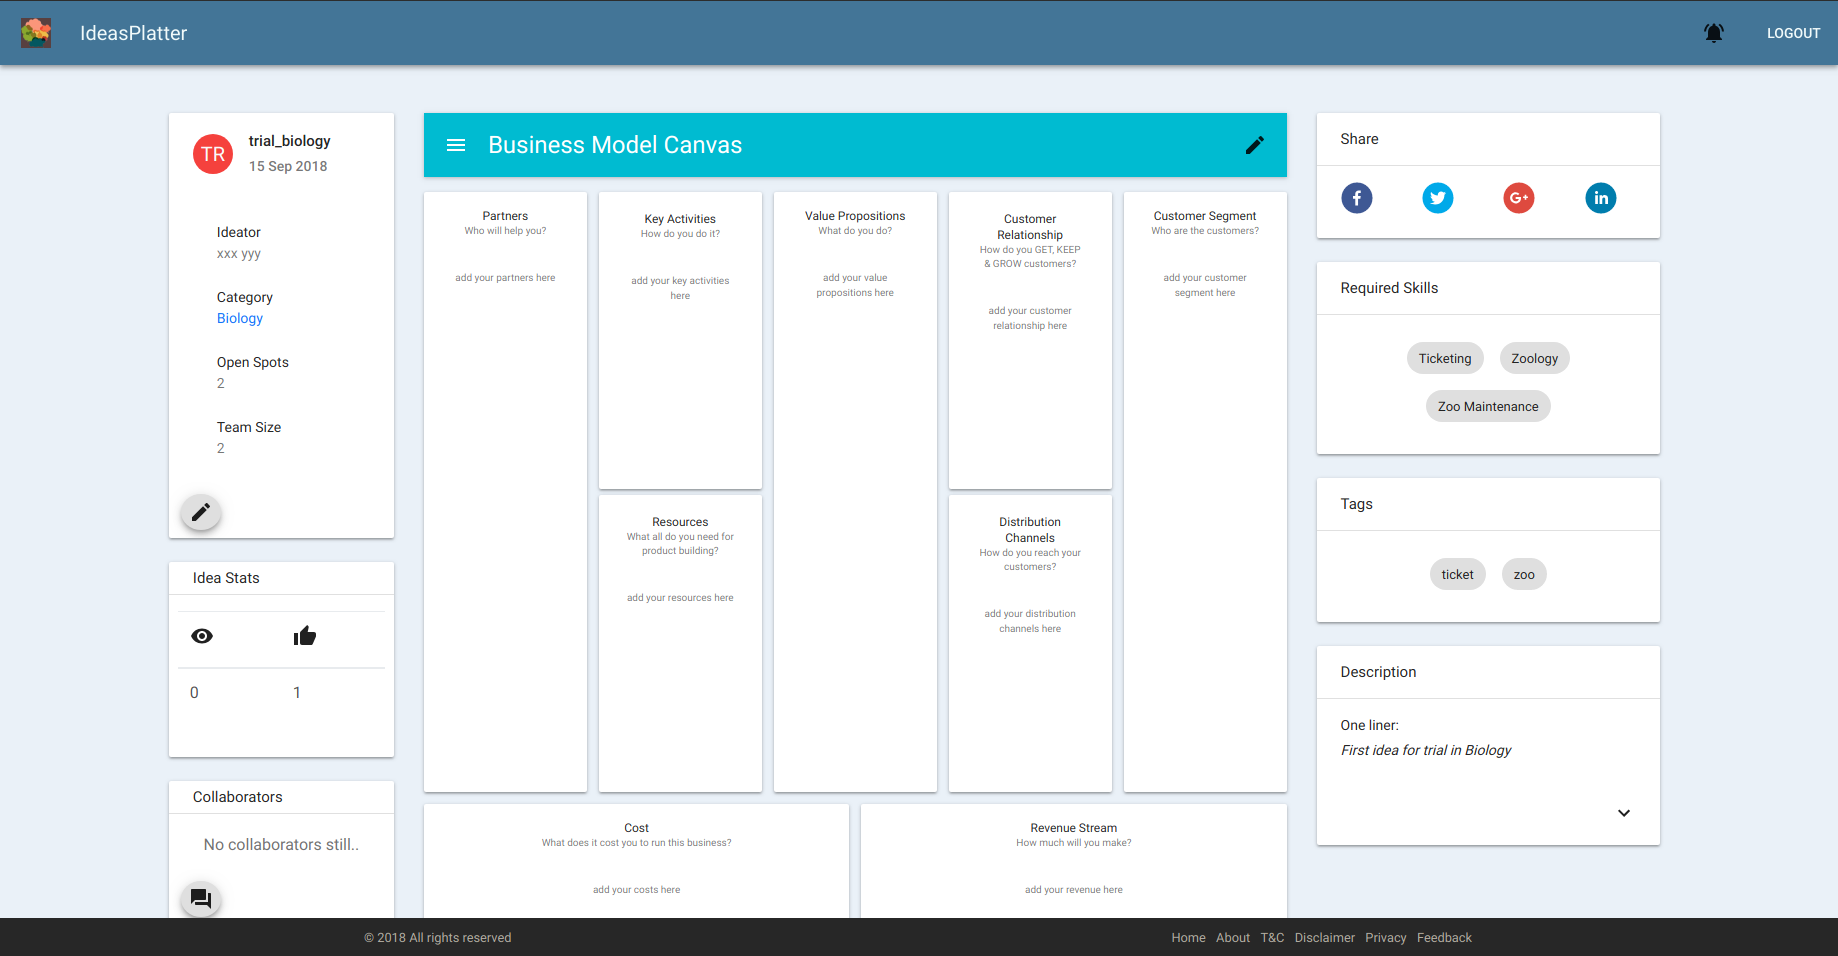
Task: Click the views eye icon
Action: point(202,636)
